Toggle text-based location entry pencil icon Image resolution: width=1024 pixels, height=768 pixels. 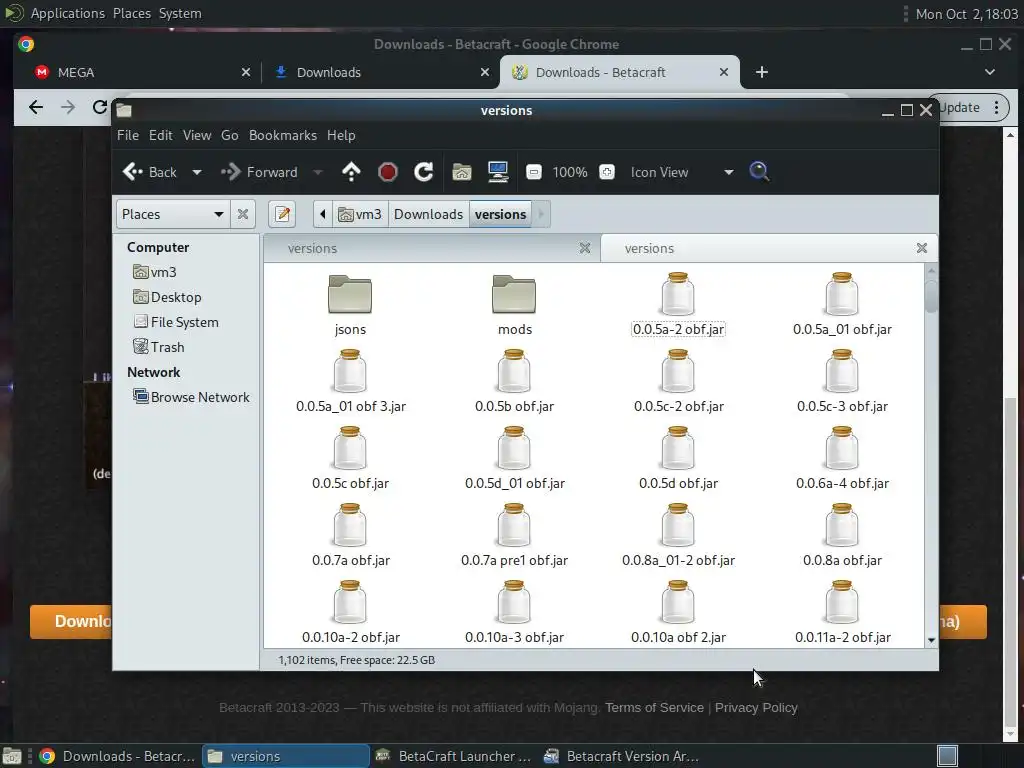click(x=282, y=214)
